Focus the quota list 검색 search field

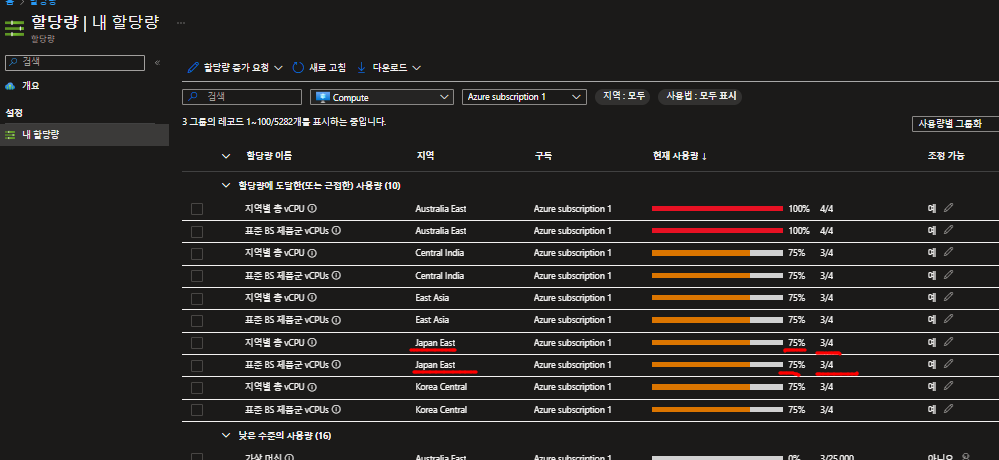point(242,97)
